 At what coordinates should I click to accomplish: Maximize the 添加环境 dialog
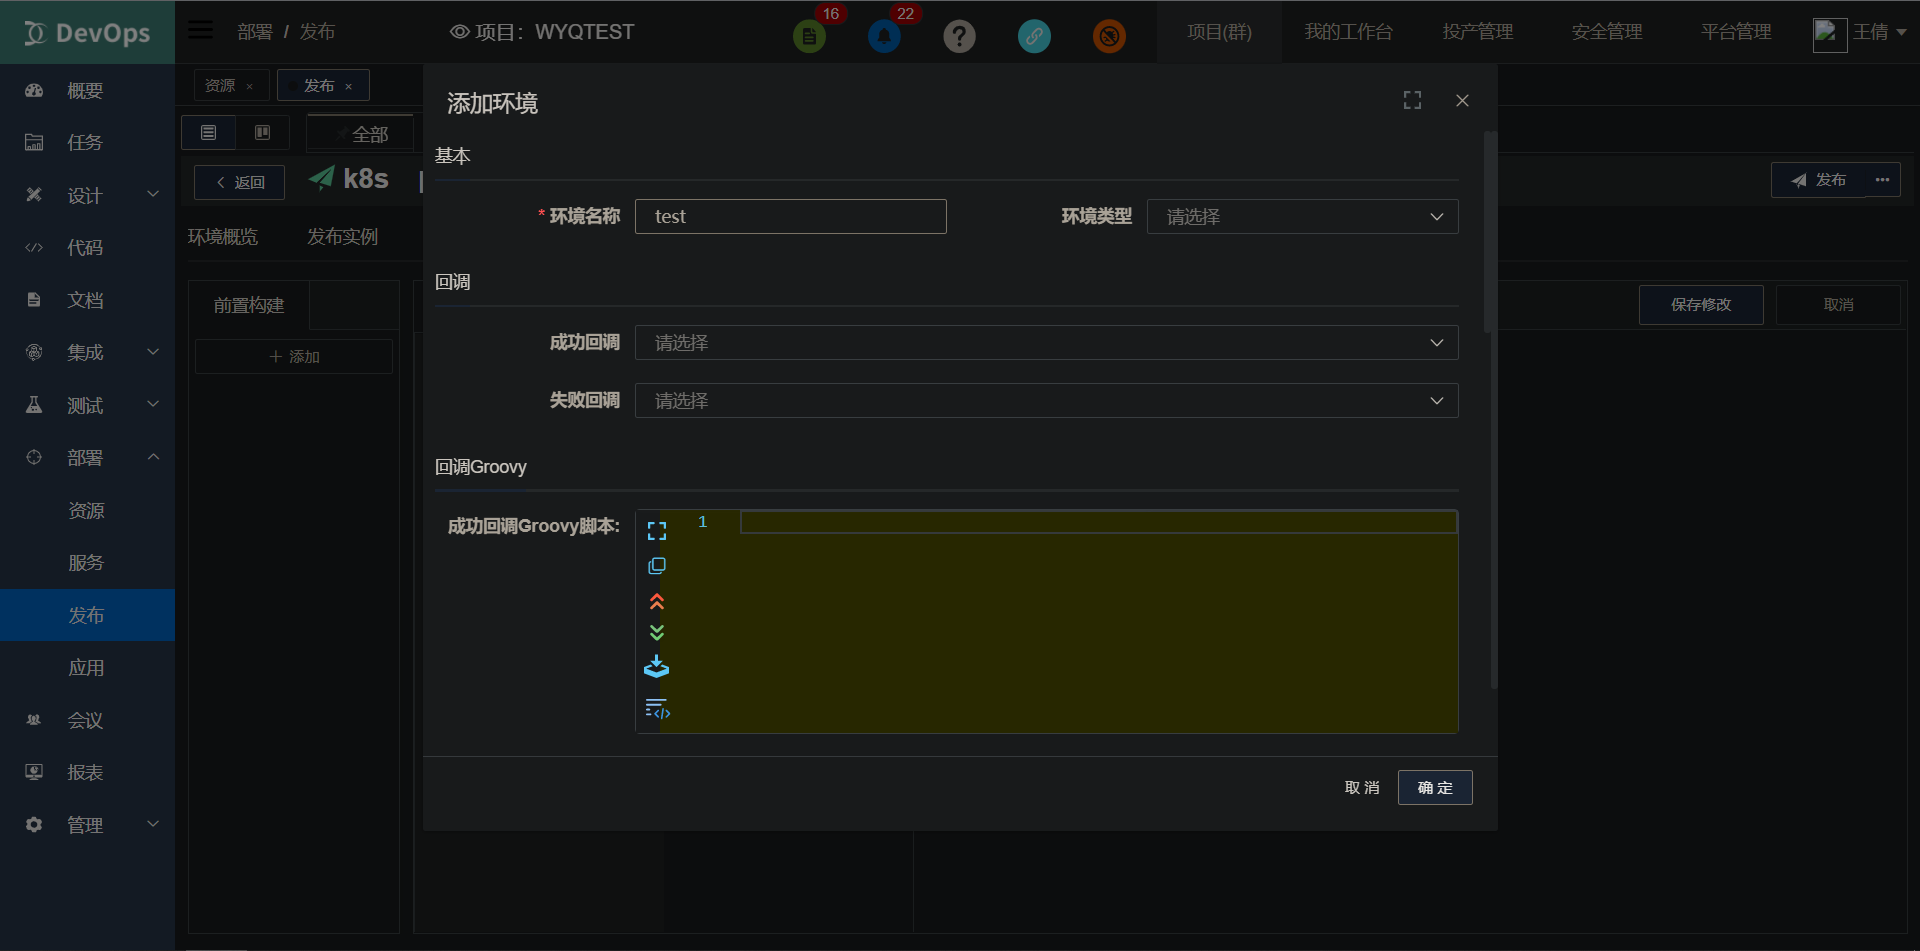click(x=1412, y=100)
